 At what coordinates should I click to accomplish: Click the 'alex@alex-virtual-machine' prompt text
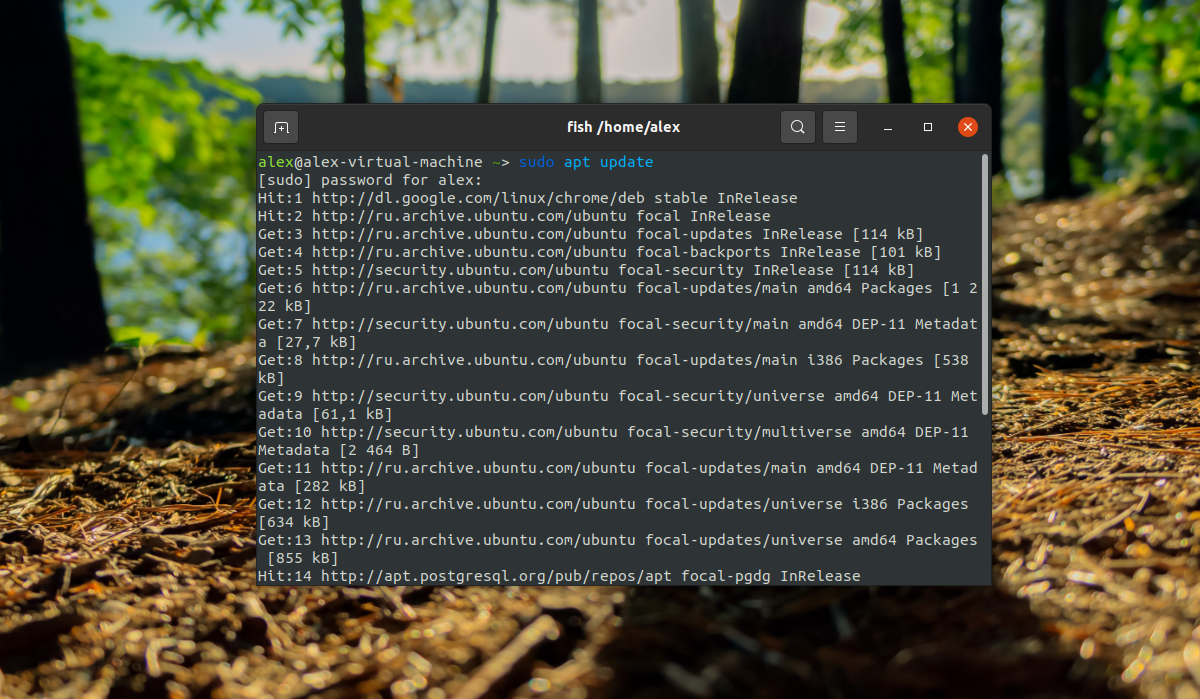[370, 162]
